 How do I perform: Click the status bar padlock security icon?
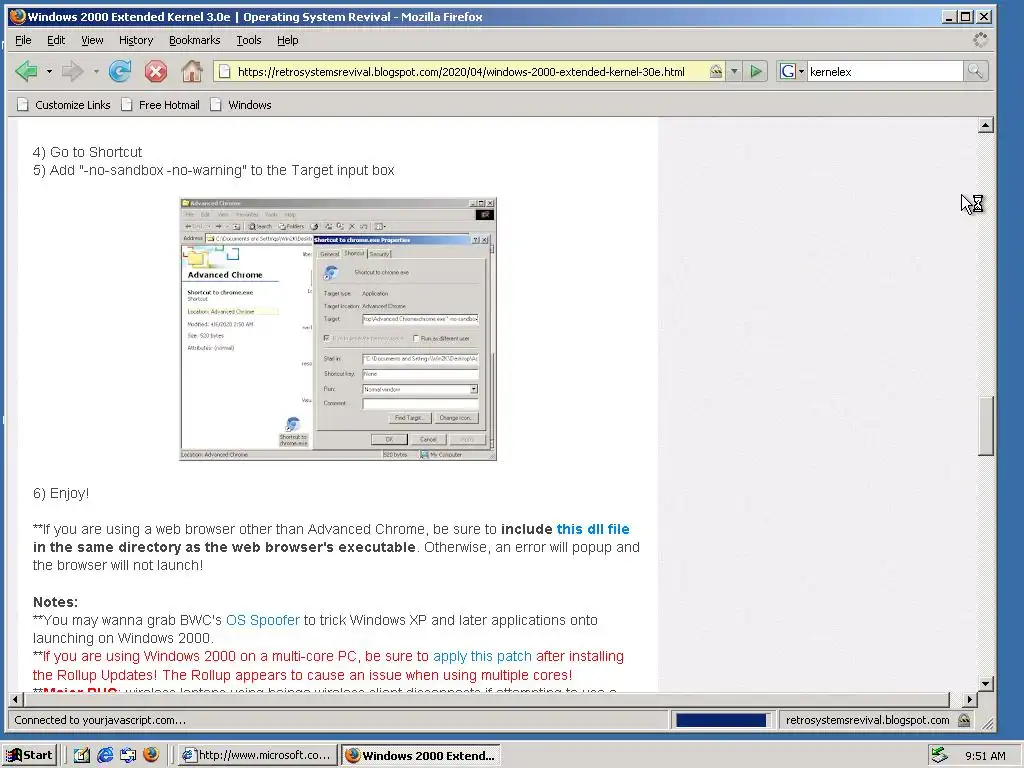(x=964, y=720)
